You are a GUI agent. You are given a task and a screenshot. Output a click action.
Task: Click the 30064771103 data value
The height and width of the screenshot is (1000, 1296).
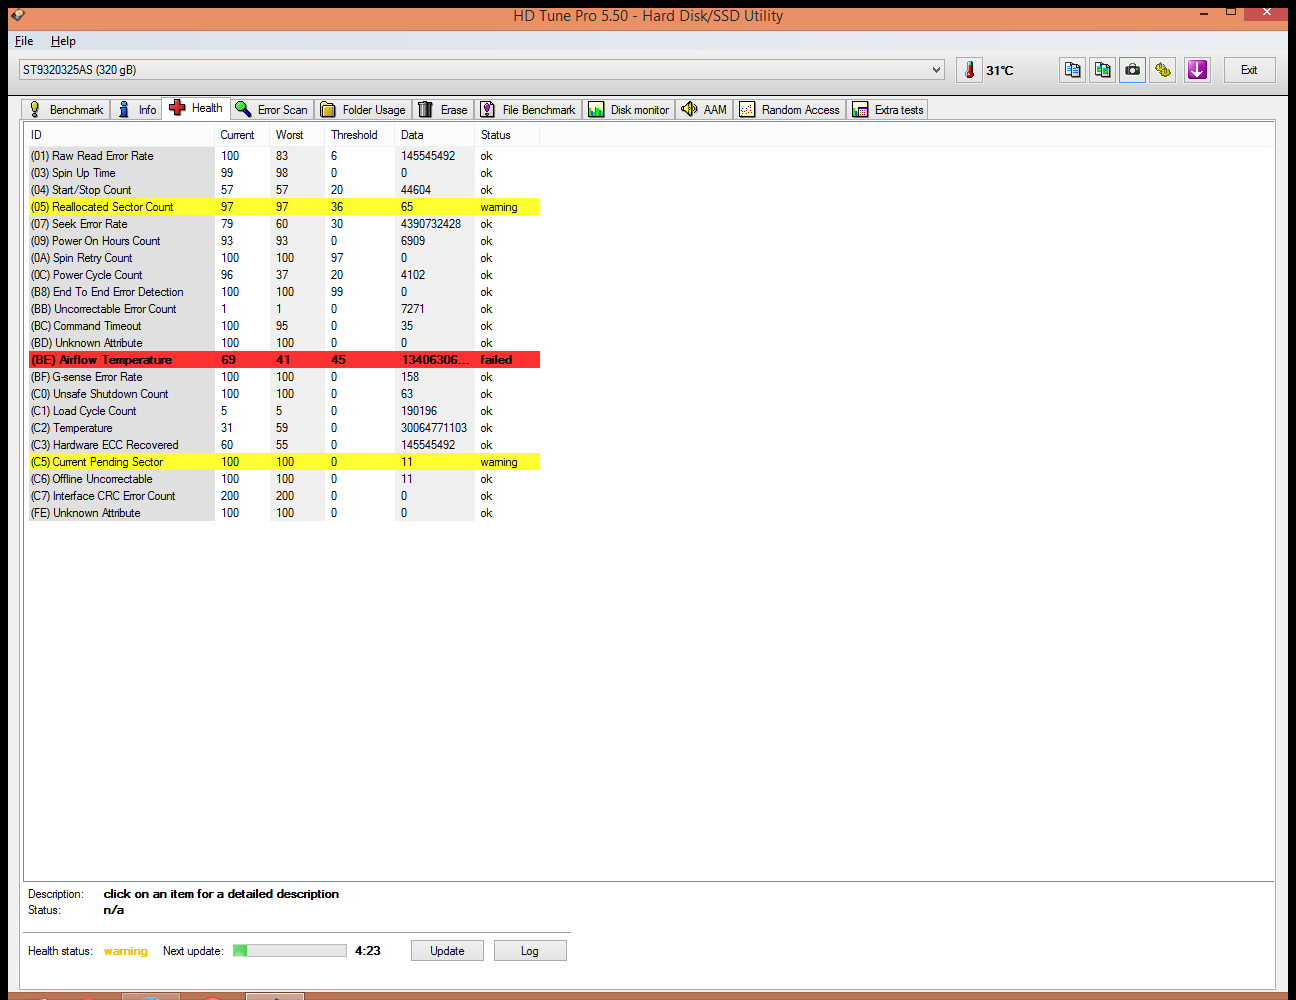[434, 428]
